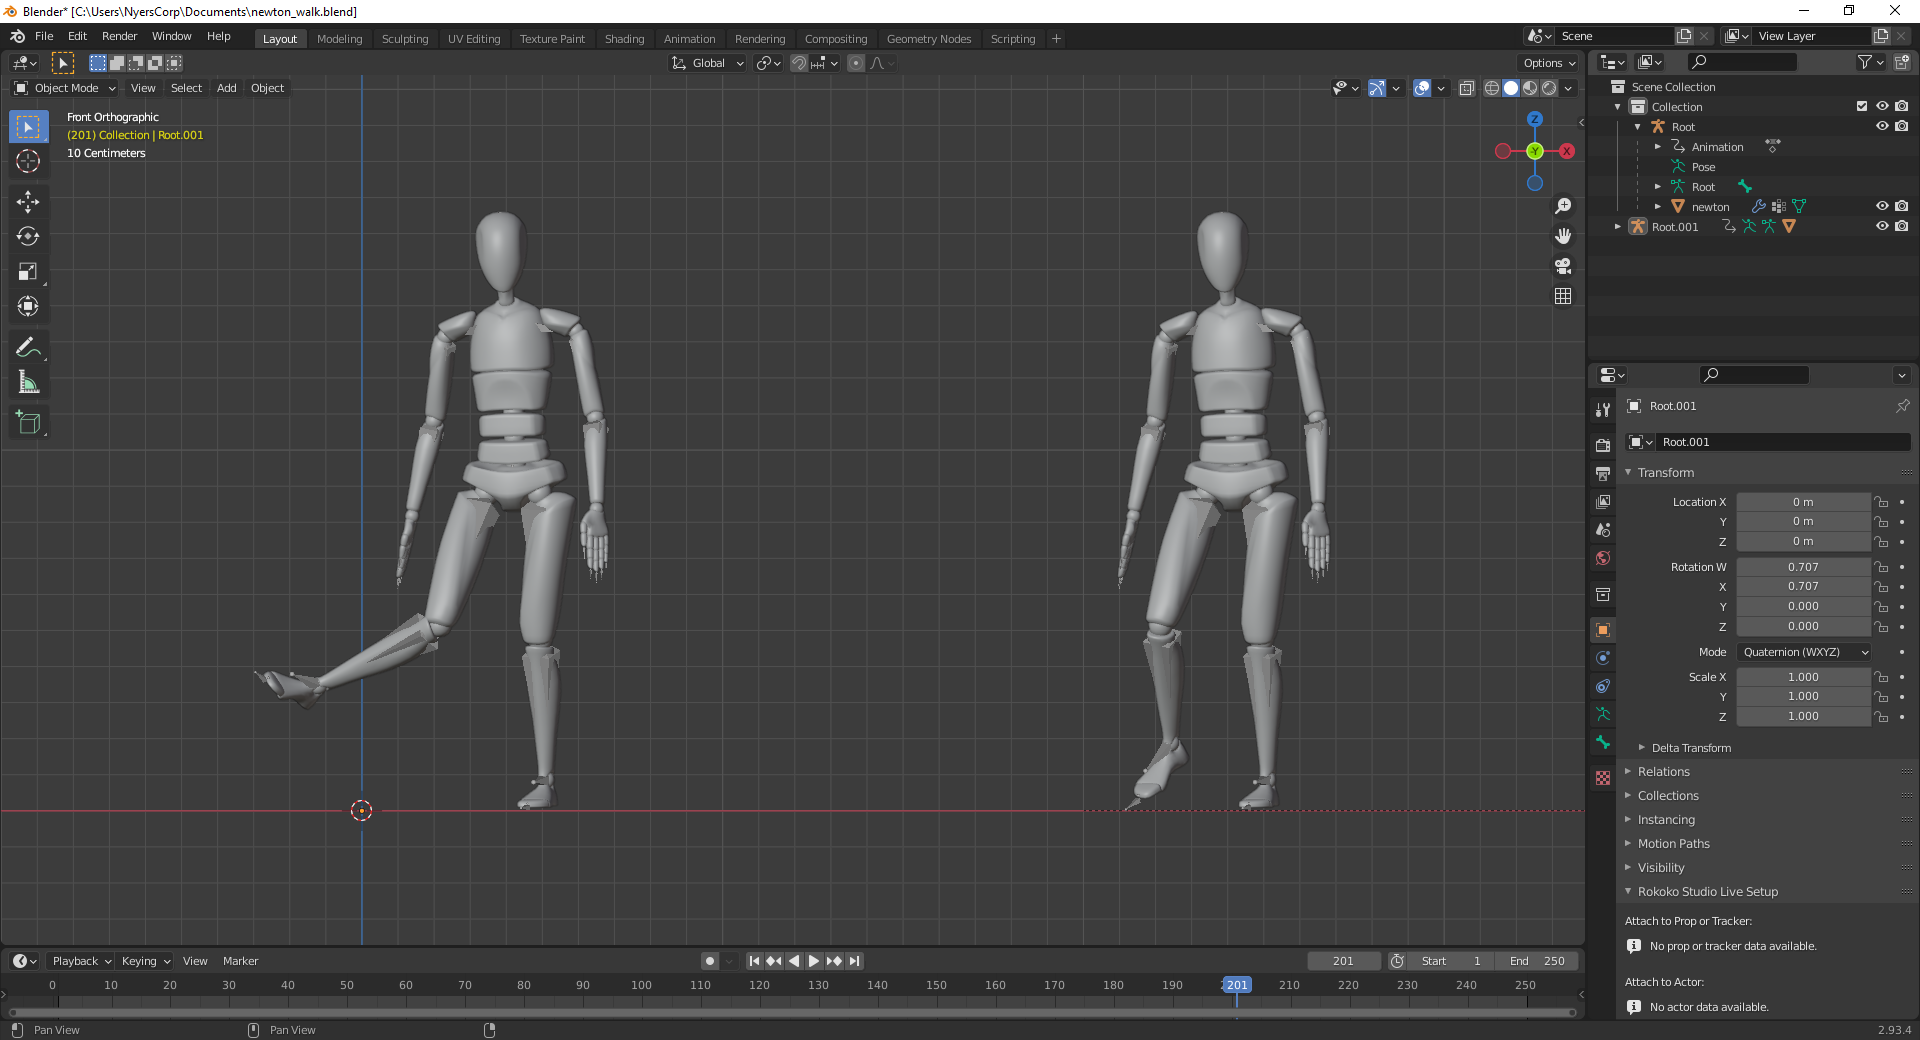Viewport: 1920px width, 1040px height.
Task: Open the Output Properties printer icon
Action: pos(1603,474)
